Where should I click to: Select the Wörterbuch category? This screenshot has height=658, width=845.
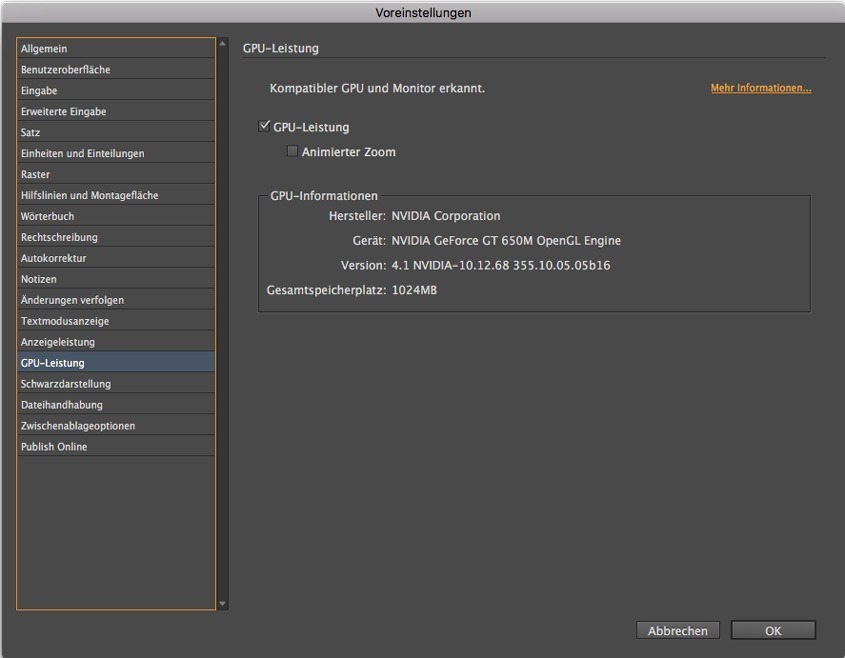point(116,217)
